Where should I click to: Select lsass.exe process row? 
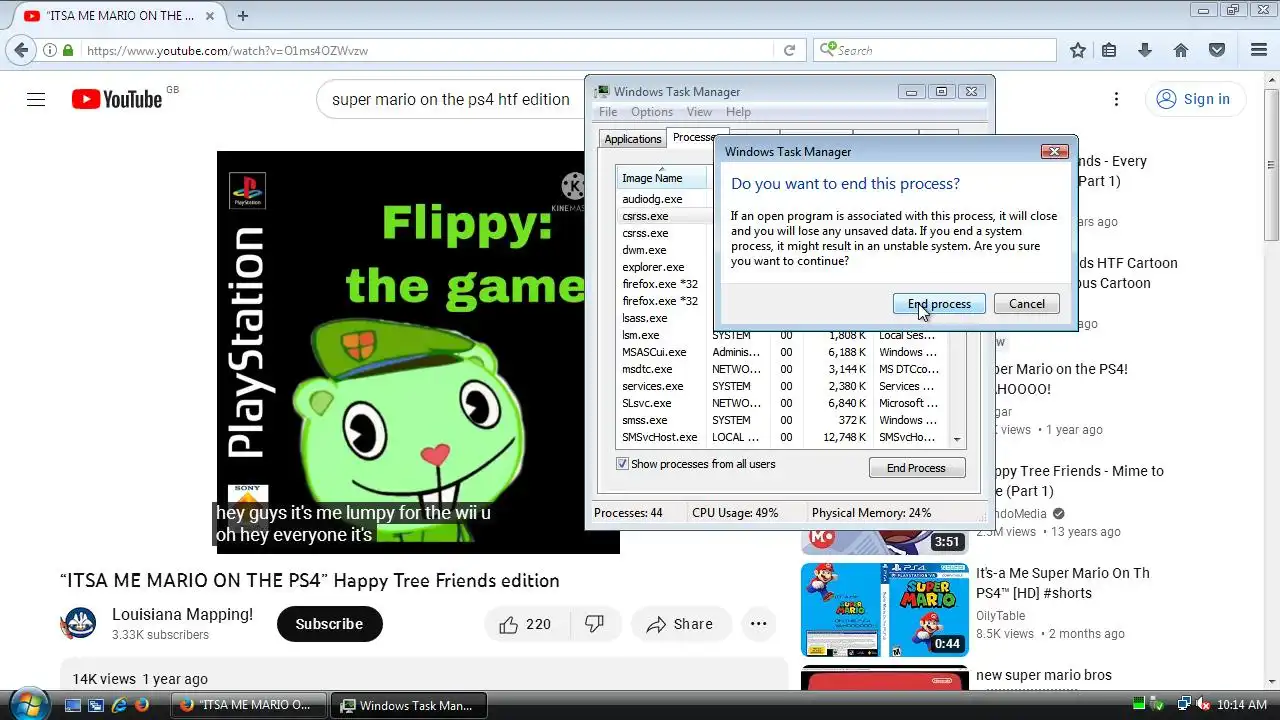point(663,318)
